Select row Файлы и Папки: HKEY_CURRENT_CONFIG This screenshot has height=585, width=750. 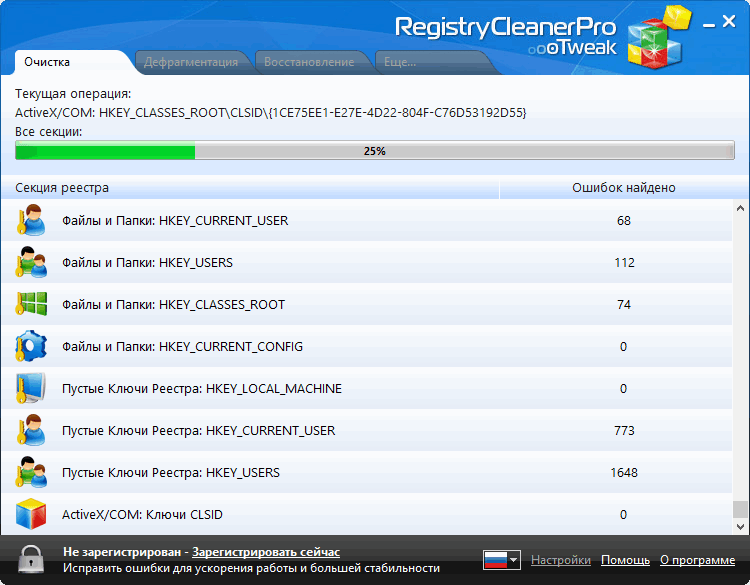point(366,346)
